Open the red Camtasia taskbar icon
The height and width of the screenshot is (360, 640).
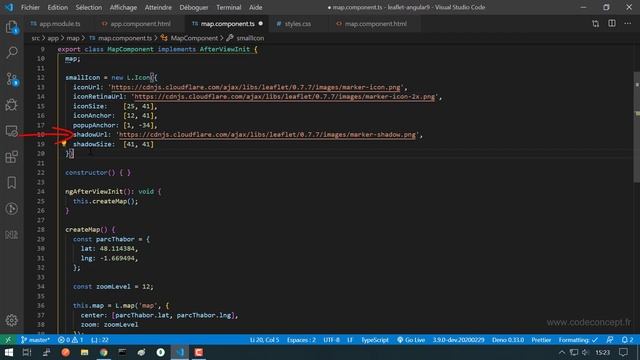coord(199,352)
